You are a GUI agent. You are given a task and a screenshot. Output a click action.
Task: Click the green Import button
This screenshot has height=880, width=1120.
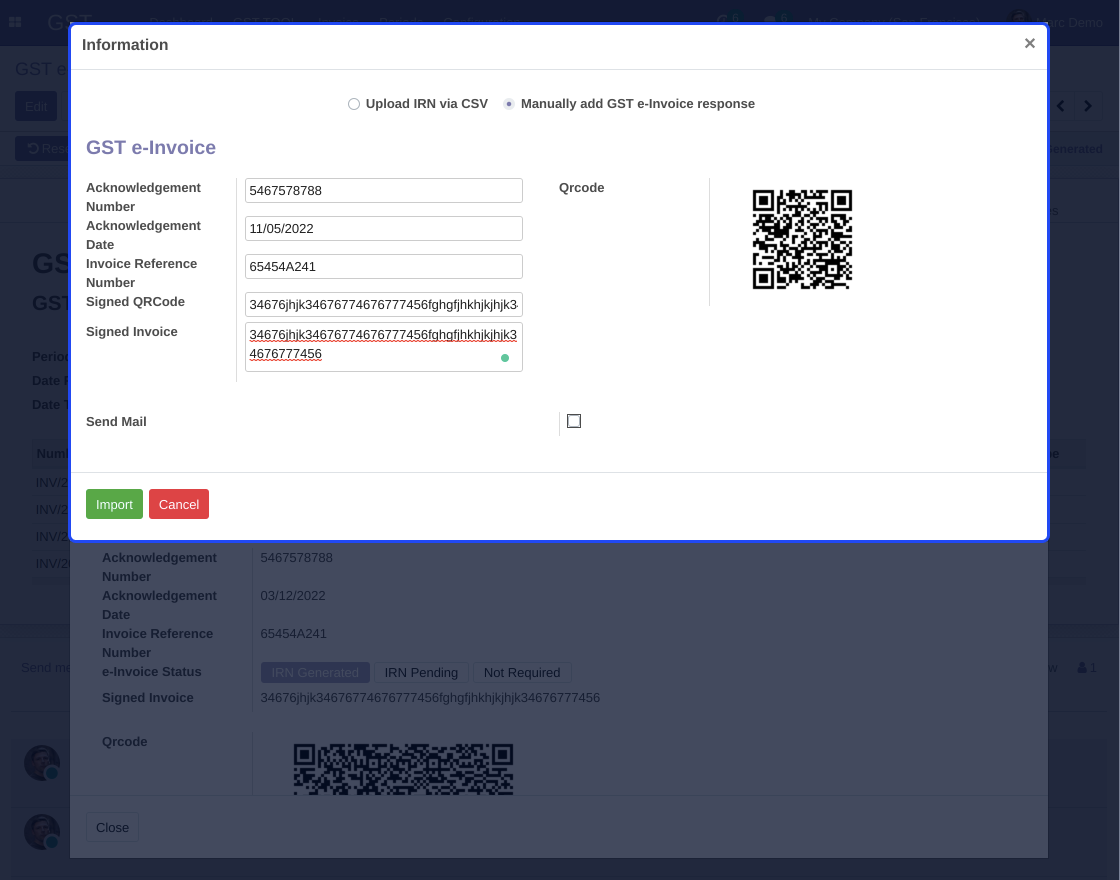pyautogui.click(x=114, y=504)
